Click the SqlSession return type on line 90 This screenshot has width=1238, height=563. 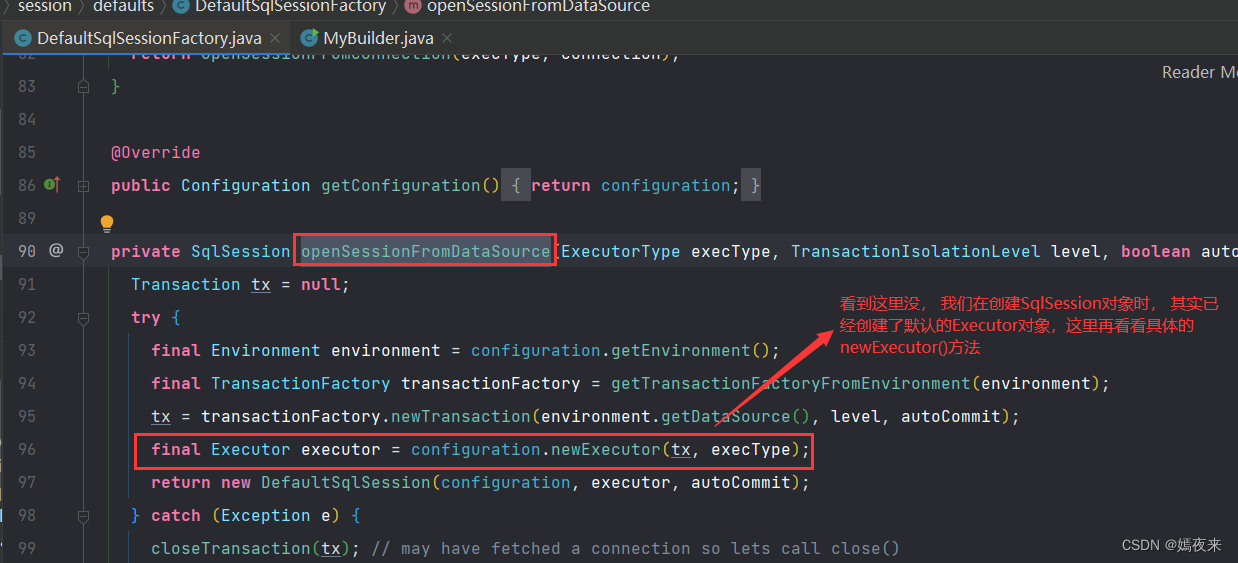coord(240,251)
